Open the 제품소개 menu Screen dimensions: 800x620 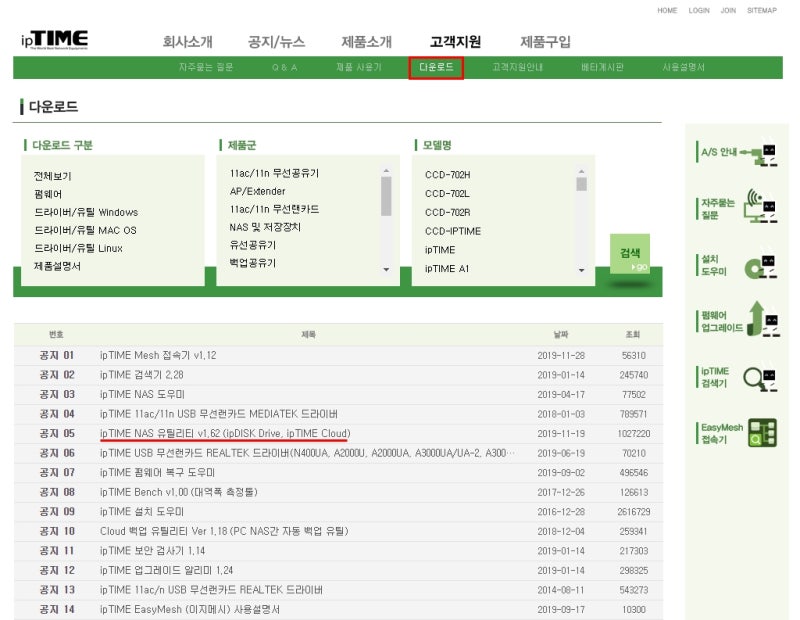click(x=366, y=42)
